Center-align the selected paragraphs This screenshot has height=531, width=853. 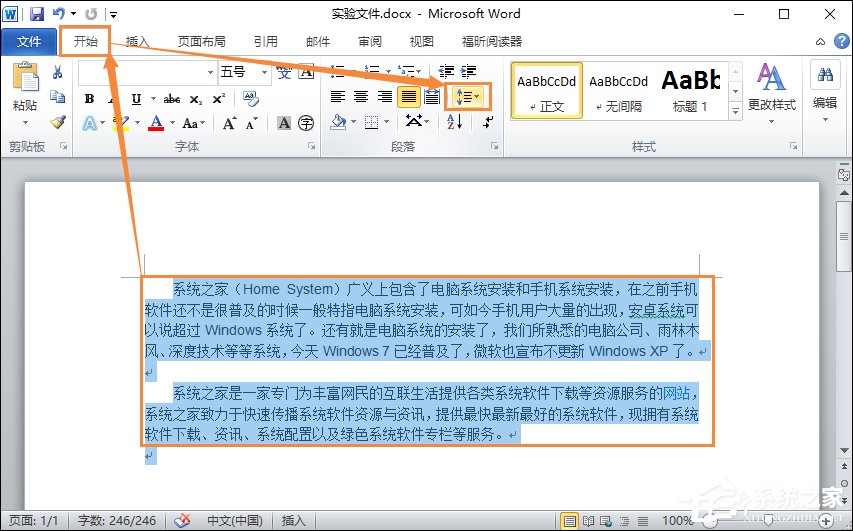(361, 97)
